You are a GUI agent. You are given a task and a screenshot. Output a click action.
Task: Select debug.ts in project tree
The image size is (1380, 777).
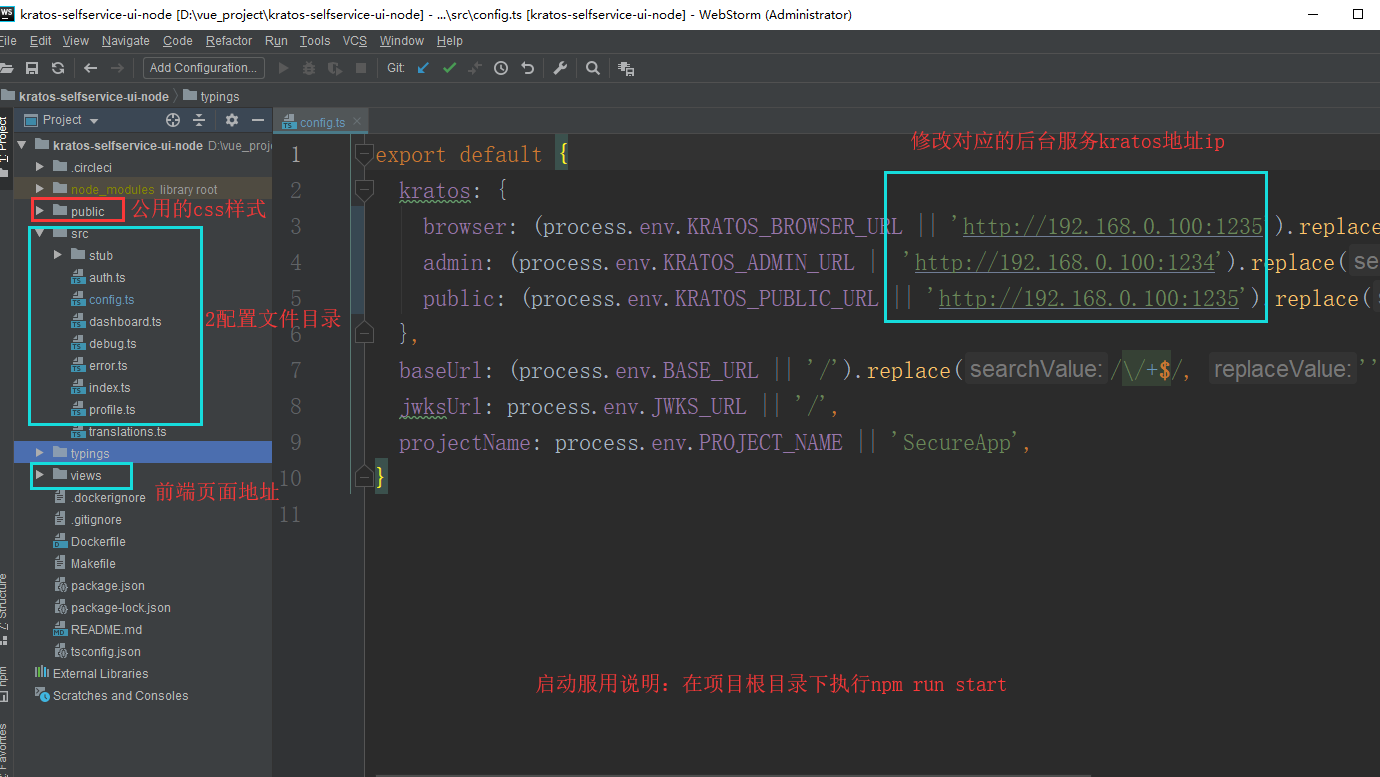pos(112,344)
